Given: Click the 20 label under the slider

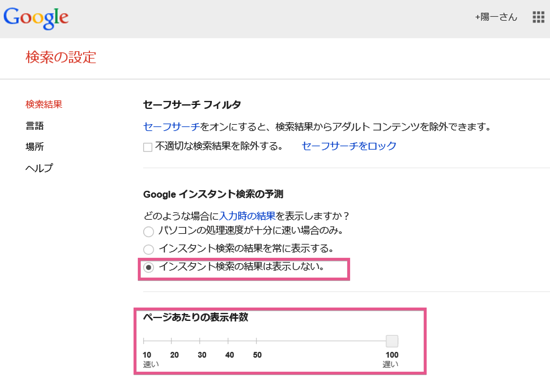Looking at the screenshot, I should (x=174, y=355).
